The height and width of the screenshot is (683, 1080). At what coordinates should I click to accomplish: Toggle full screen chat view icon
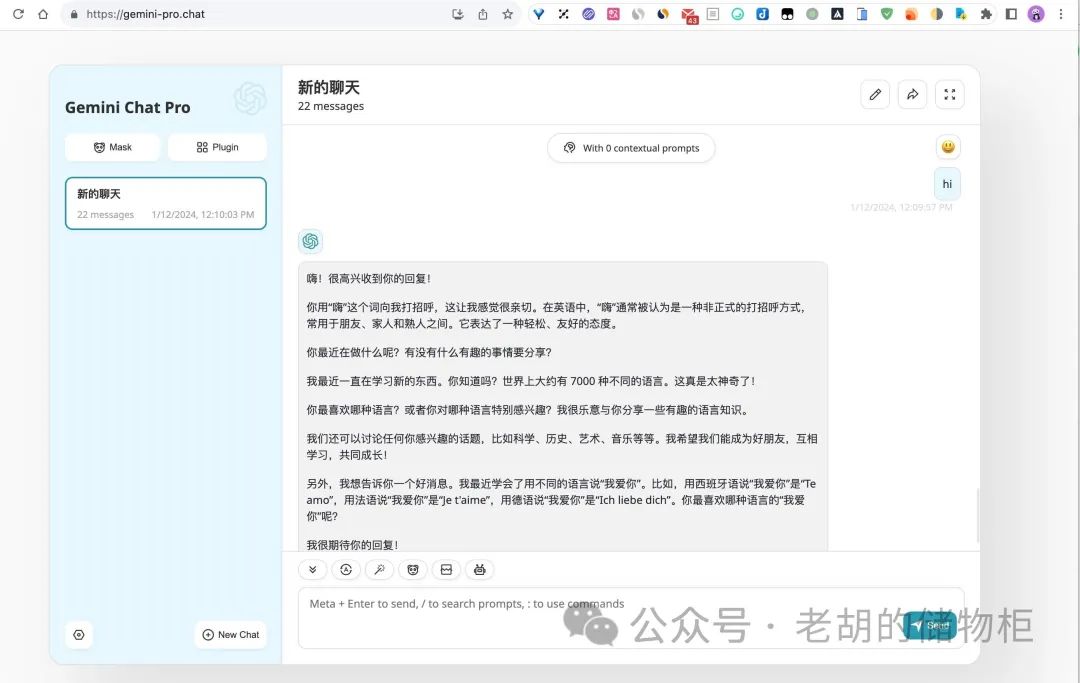(950, 94)
